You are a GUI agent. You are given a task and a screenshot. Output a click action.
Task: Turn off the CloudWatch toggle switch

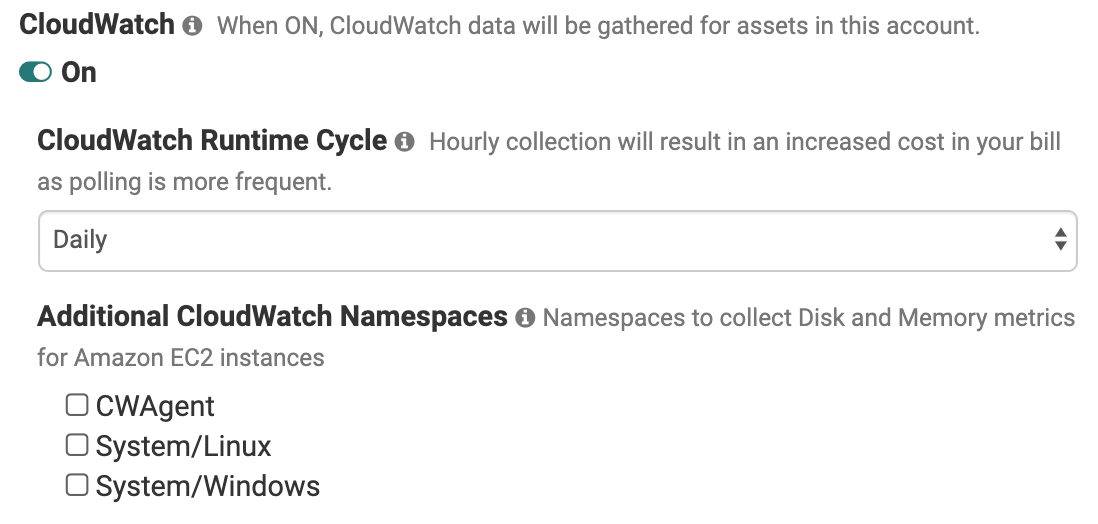point(36,72)
